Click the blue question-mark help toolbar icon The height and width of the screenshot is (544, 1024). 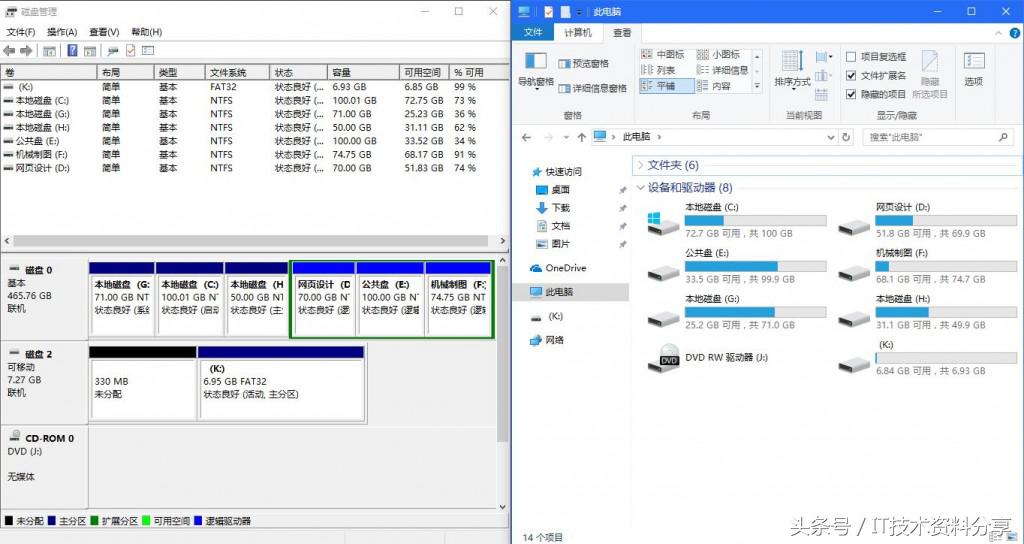[x=72, y=50]
